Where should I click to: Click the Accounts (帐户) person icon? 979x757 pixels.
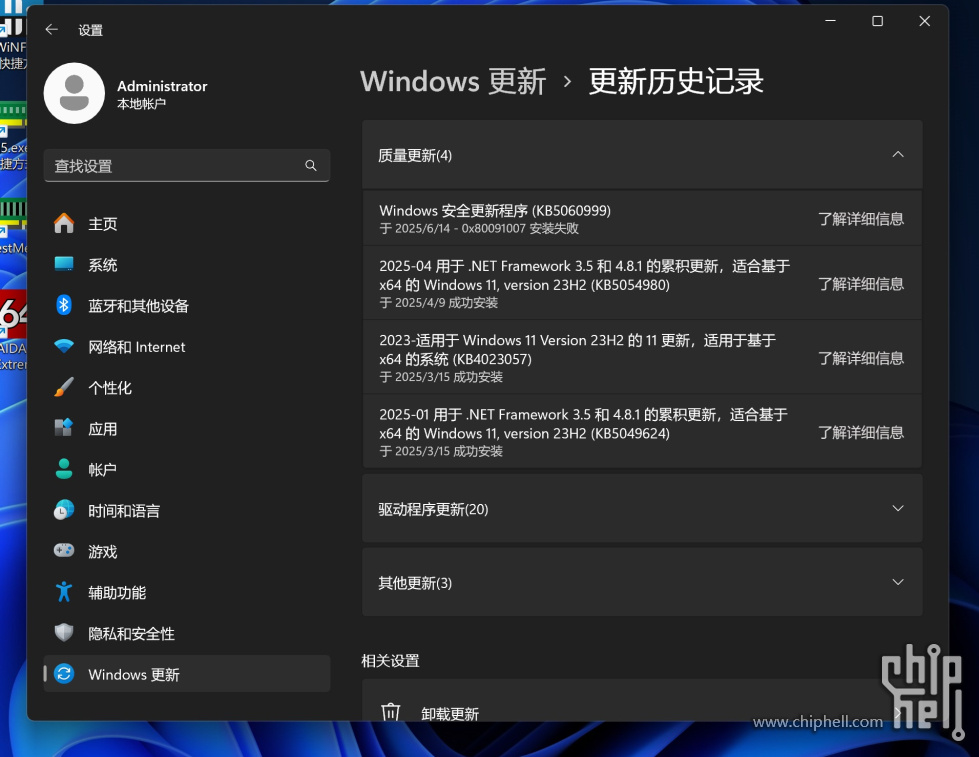(x=64, y=469)
